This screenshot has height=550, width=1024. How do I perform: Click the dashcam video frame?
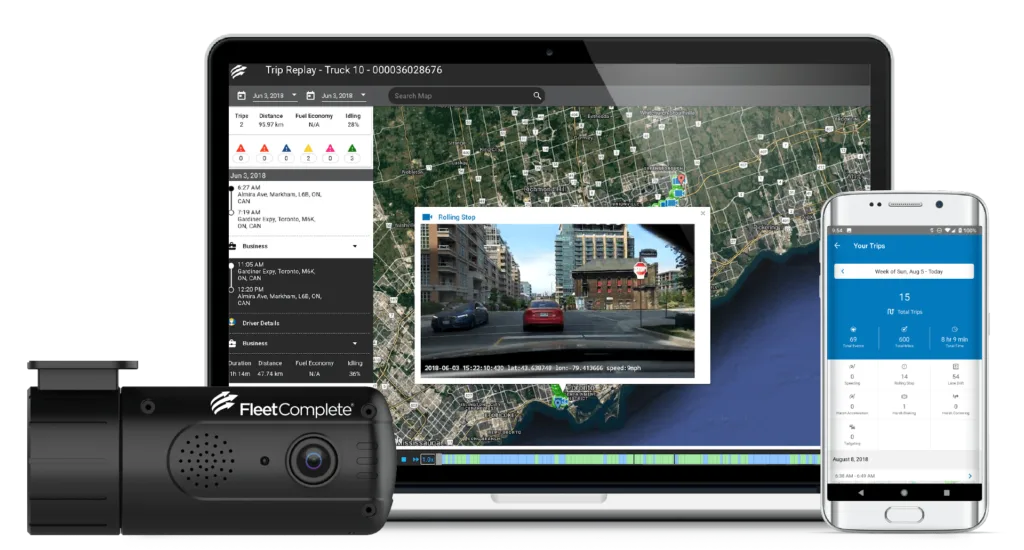click(x=558, y=300)
